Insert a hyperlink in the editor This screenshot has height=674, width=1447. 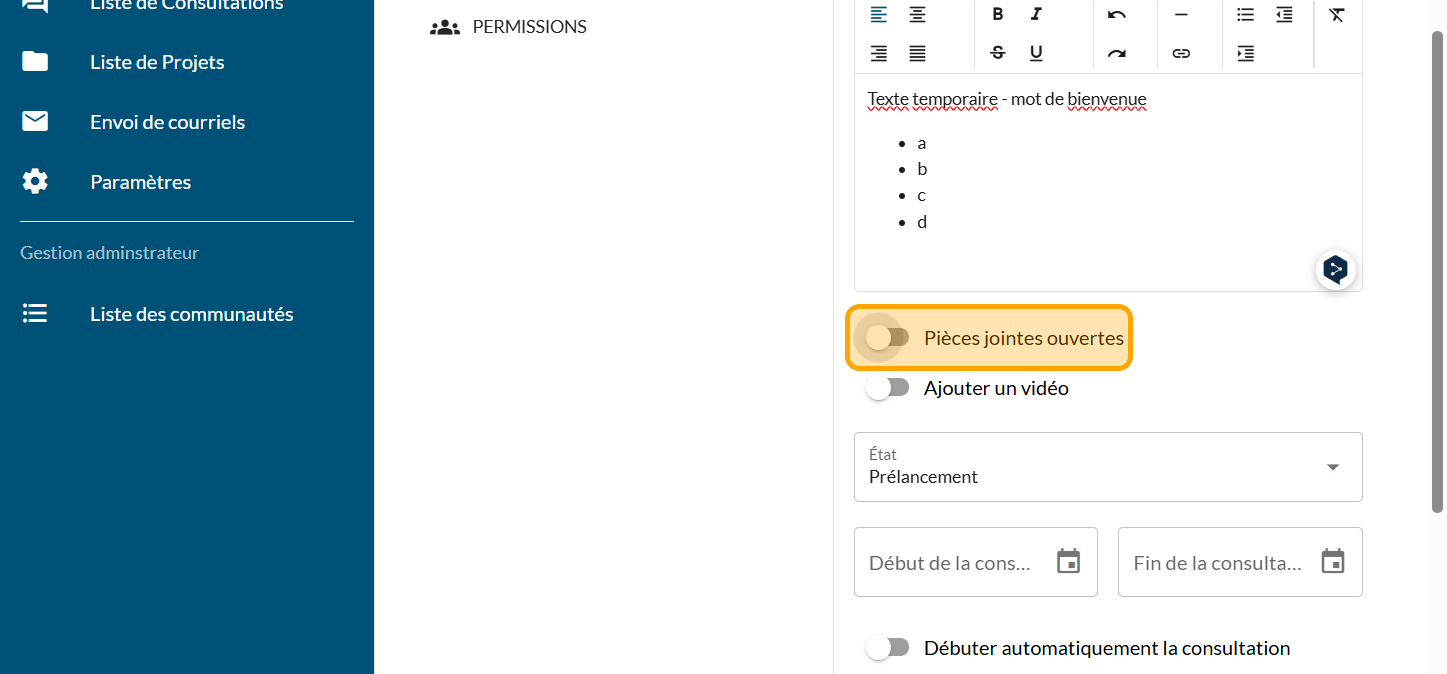coord(1181,53)
